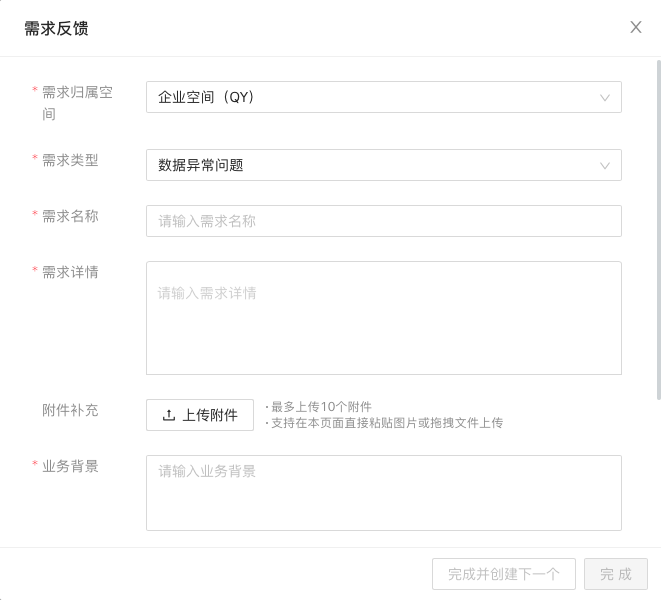Click the 需求名称 label

[x=70, y=216]
